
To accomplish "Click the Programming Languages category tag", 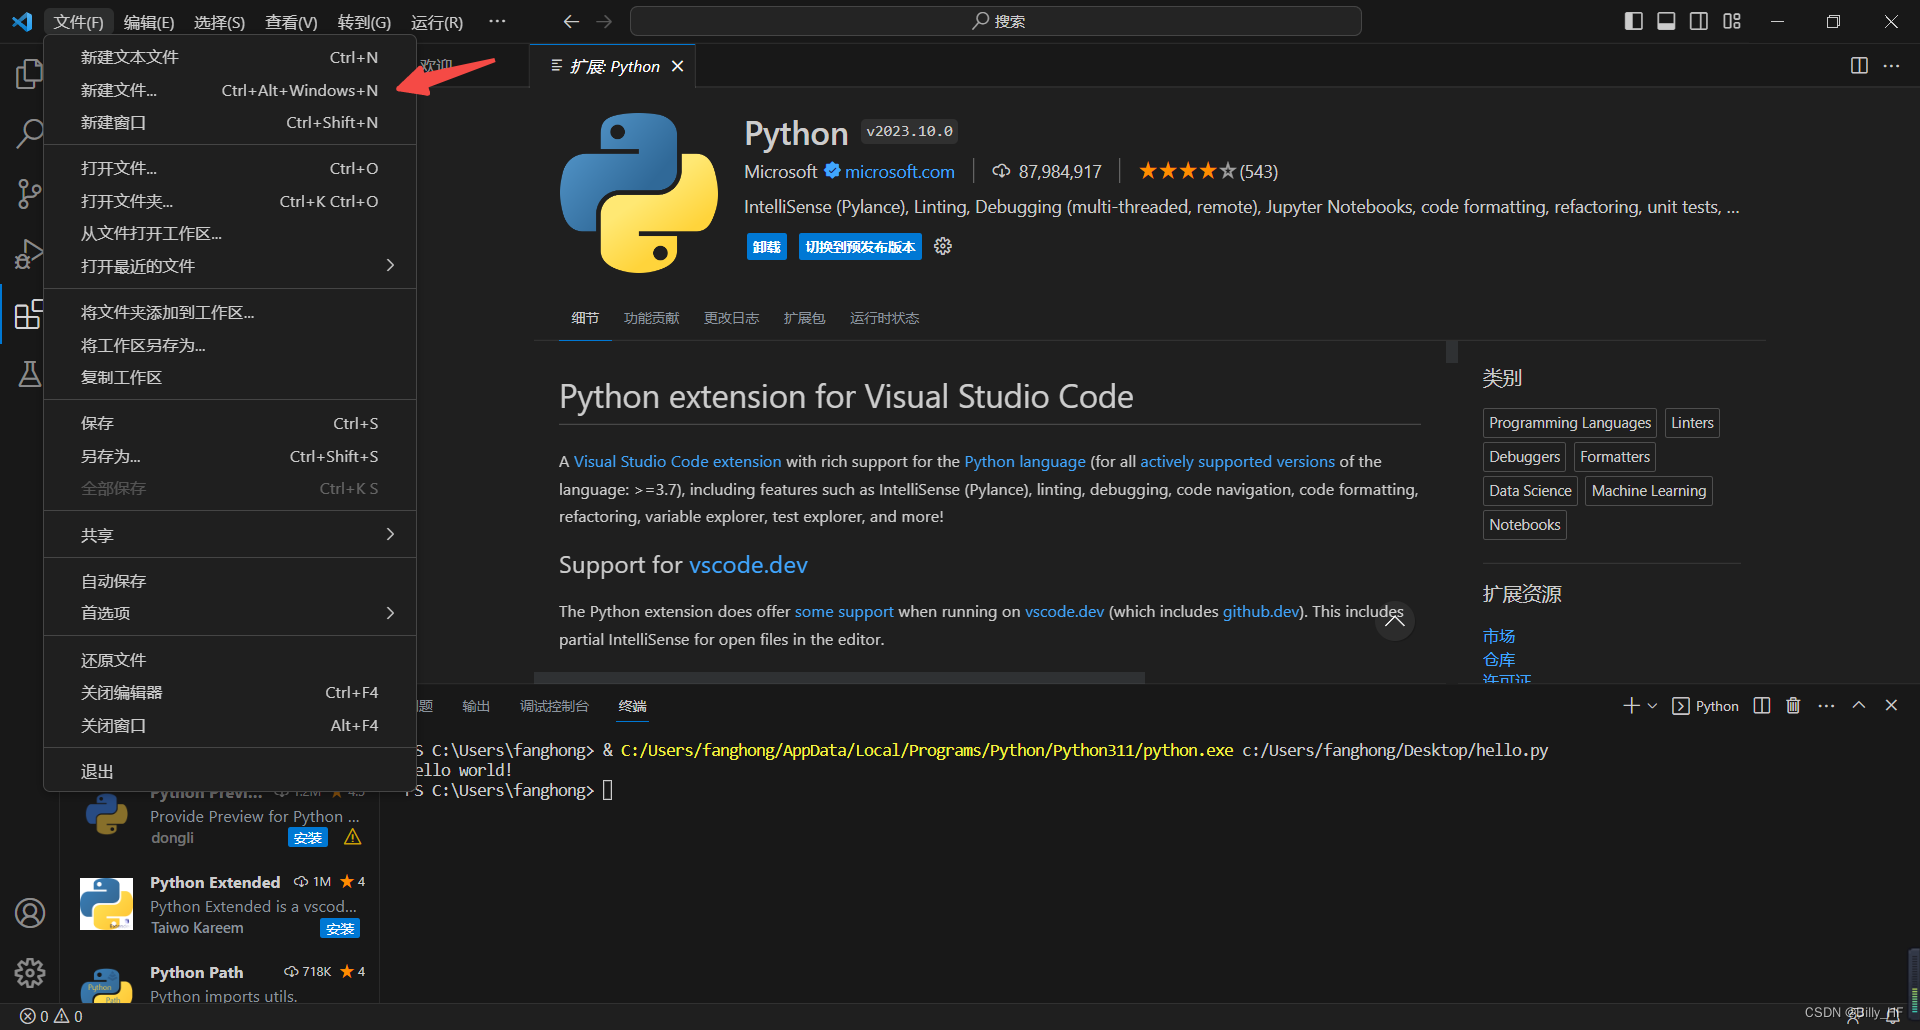I will [1570, 423].
